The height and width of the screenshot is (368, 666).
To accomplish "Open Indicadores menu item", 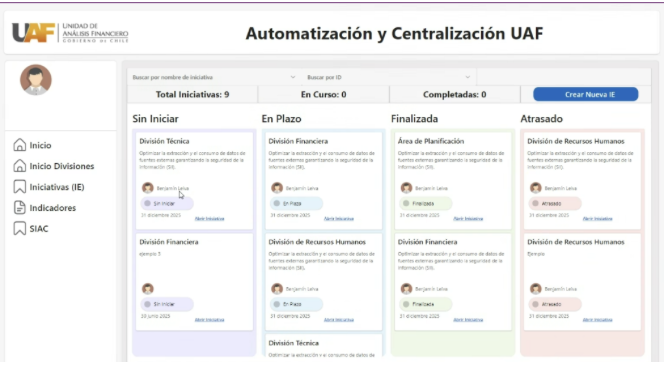I will pyautogui.click(x=53, y=208).
